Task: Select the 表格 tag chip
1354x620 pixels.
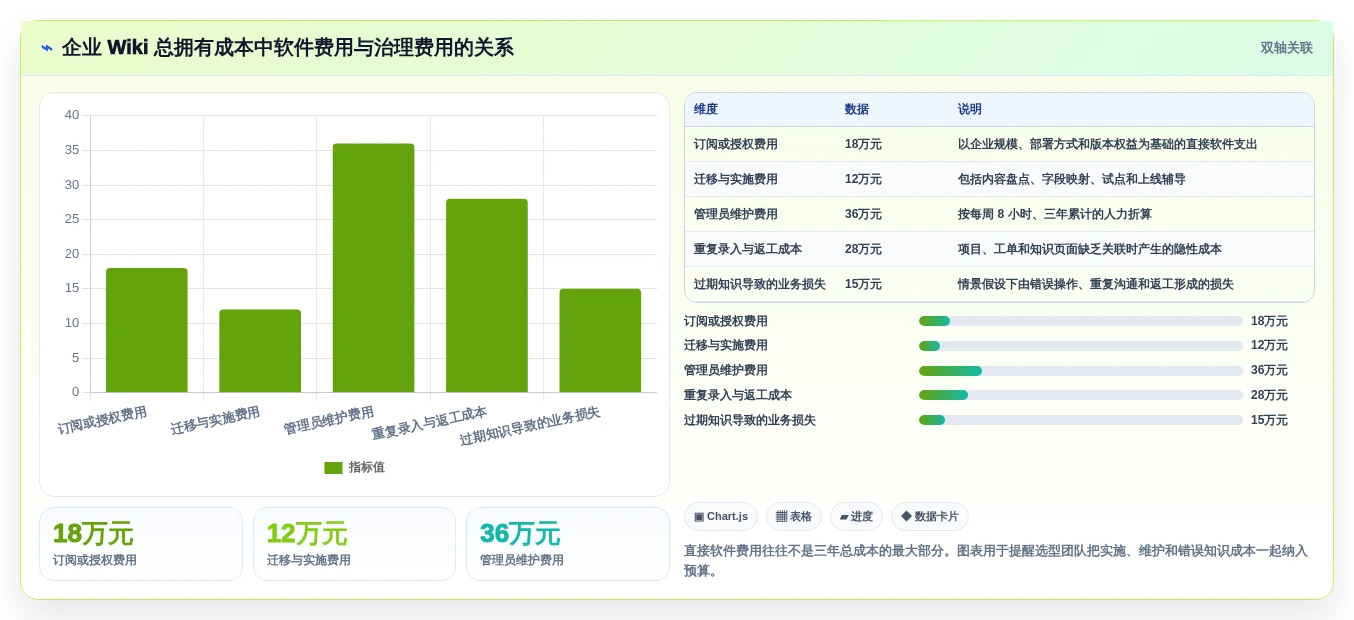Action: (x=794, y=517)
